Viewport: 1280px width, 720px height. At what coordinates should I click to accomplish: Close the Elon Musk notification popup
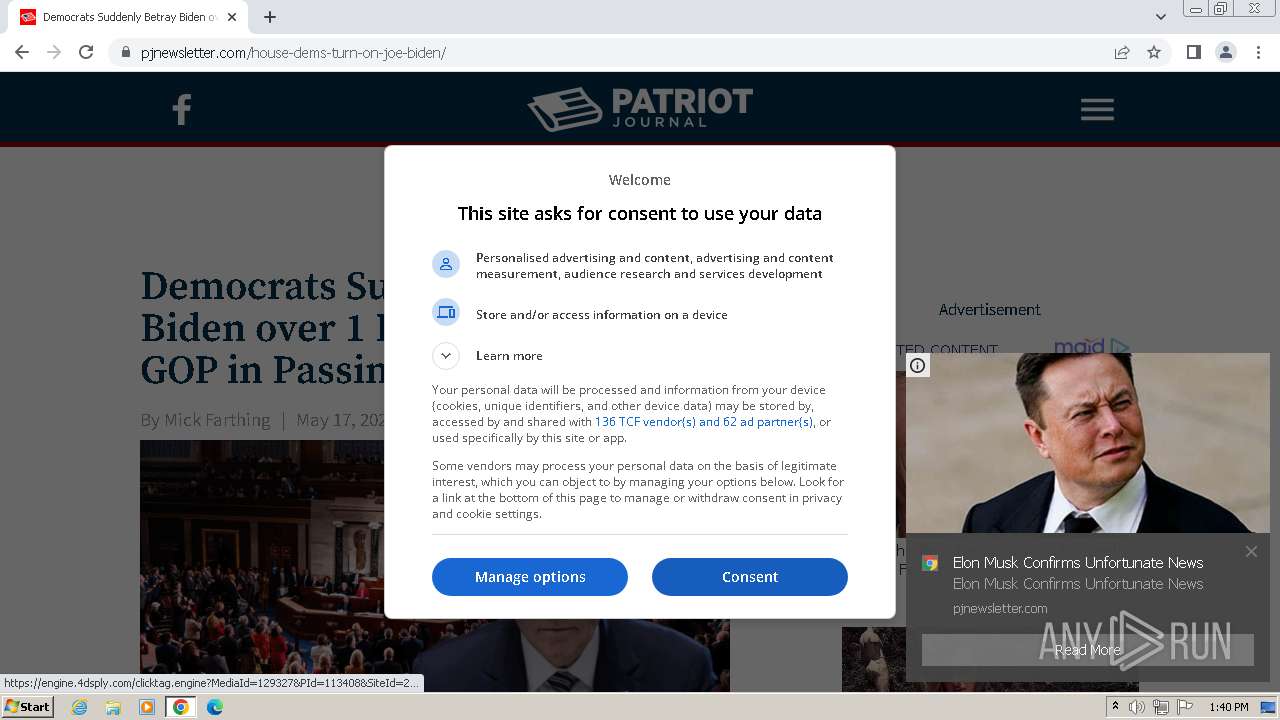[1251, 552]
